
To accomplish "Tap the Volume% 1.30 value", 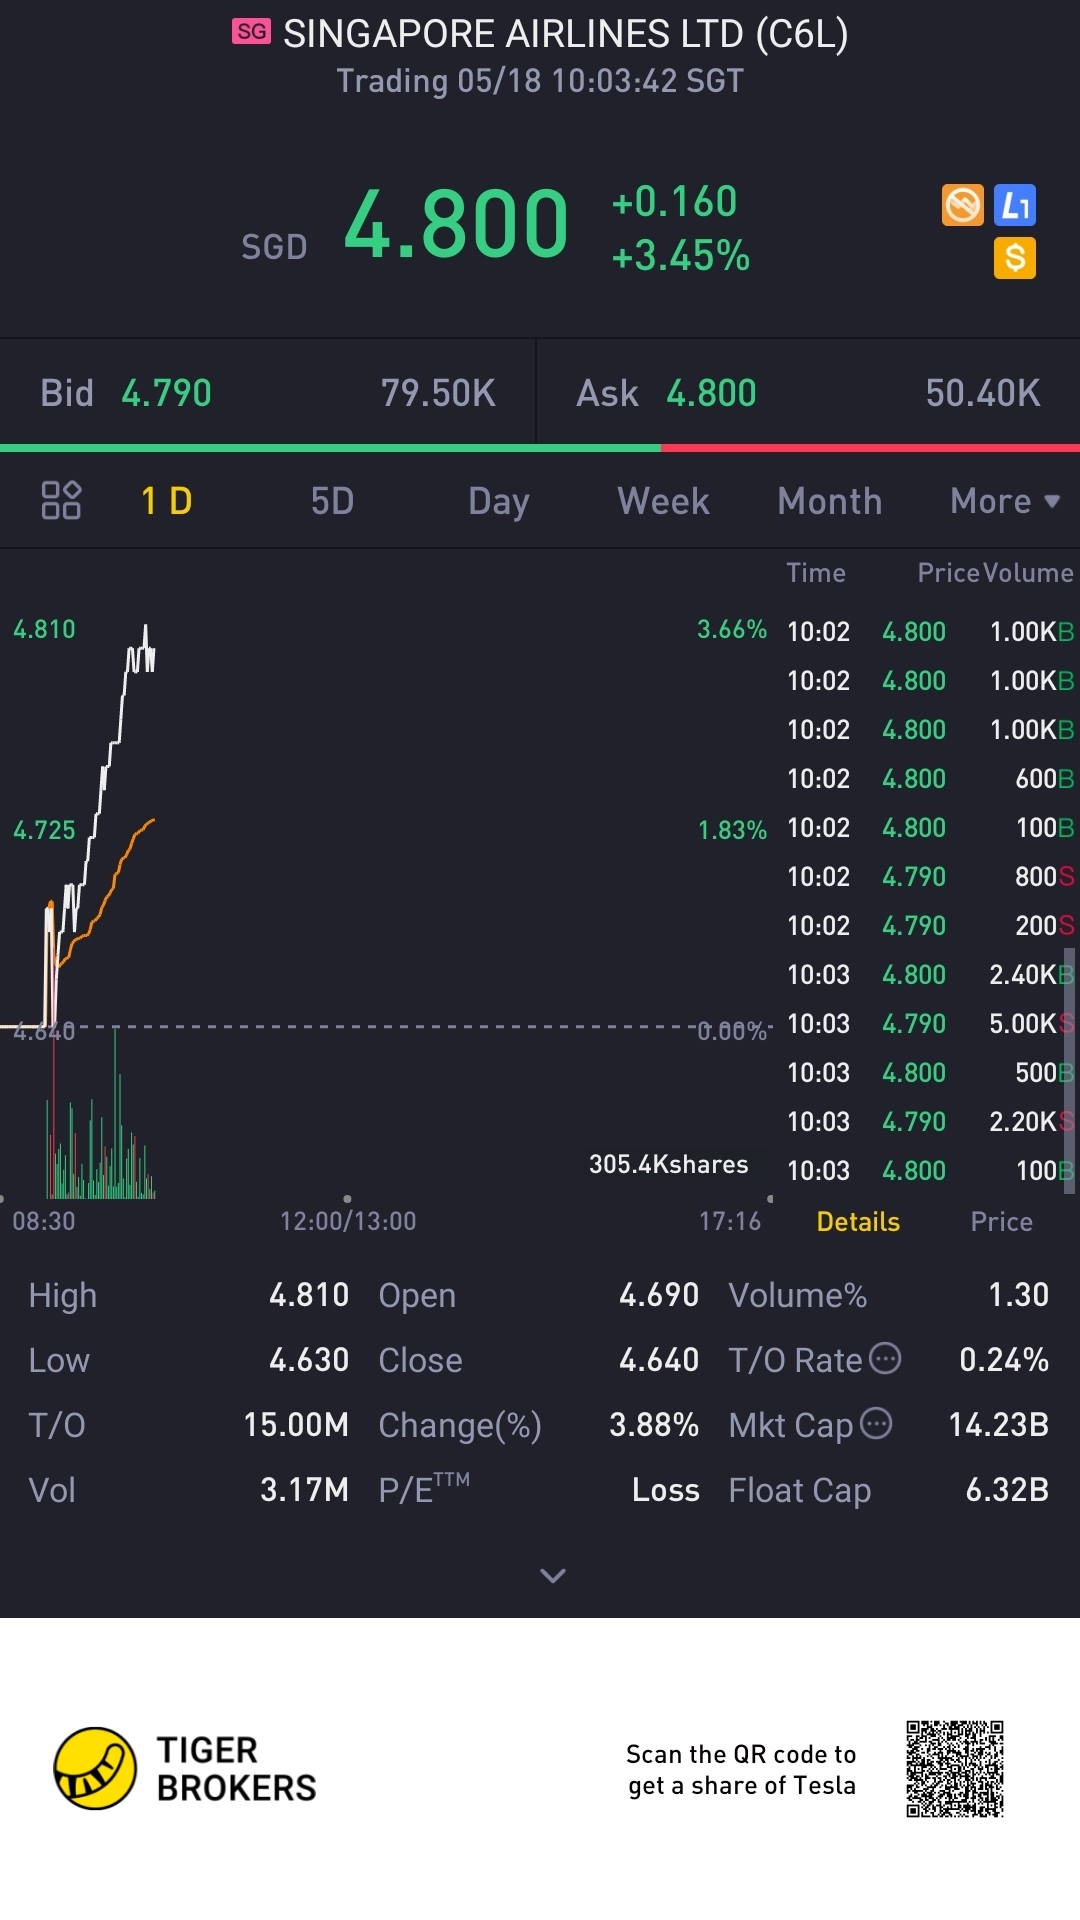I will coord(1018,1295).
